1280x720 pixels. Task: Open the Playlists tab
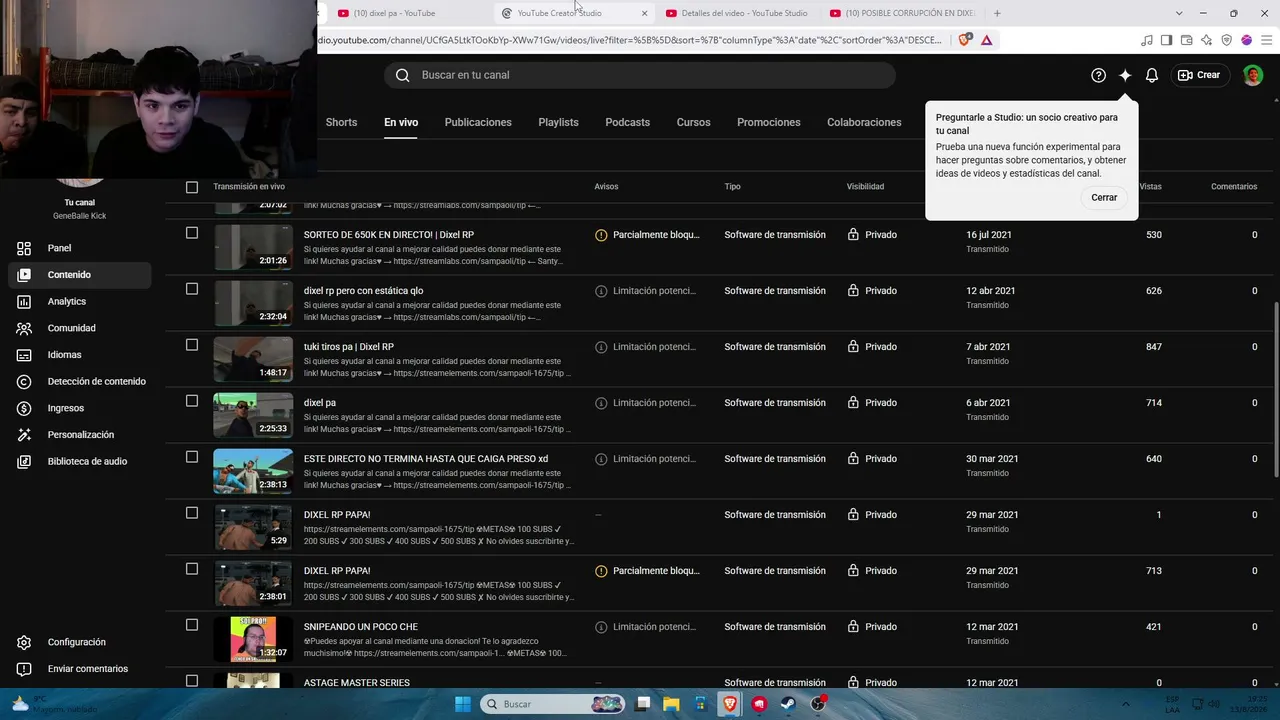pos(558,122)
